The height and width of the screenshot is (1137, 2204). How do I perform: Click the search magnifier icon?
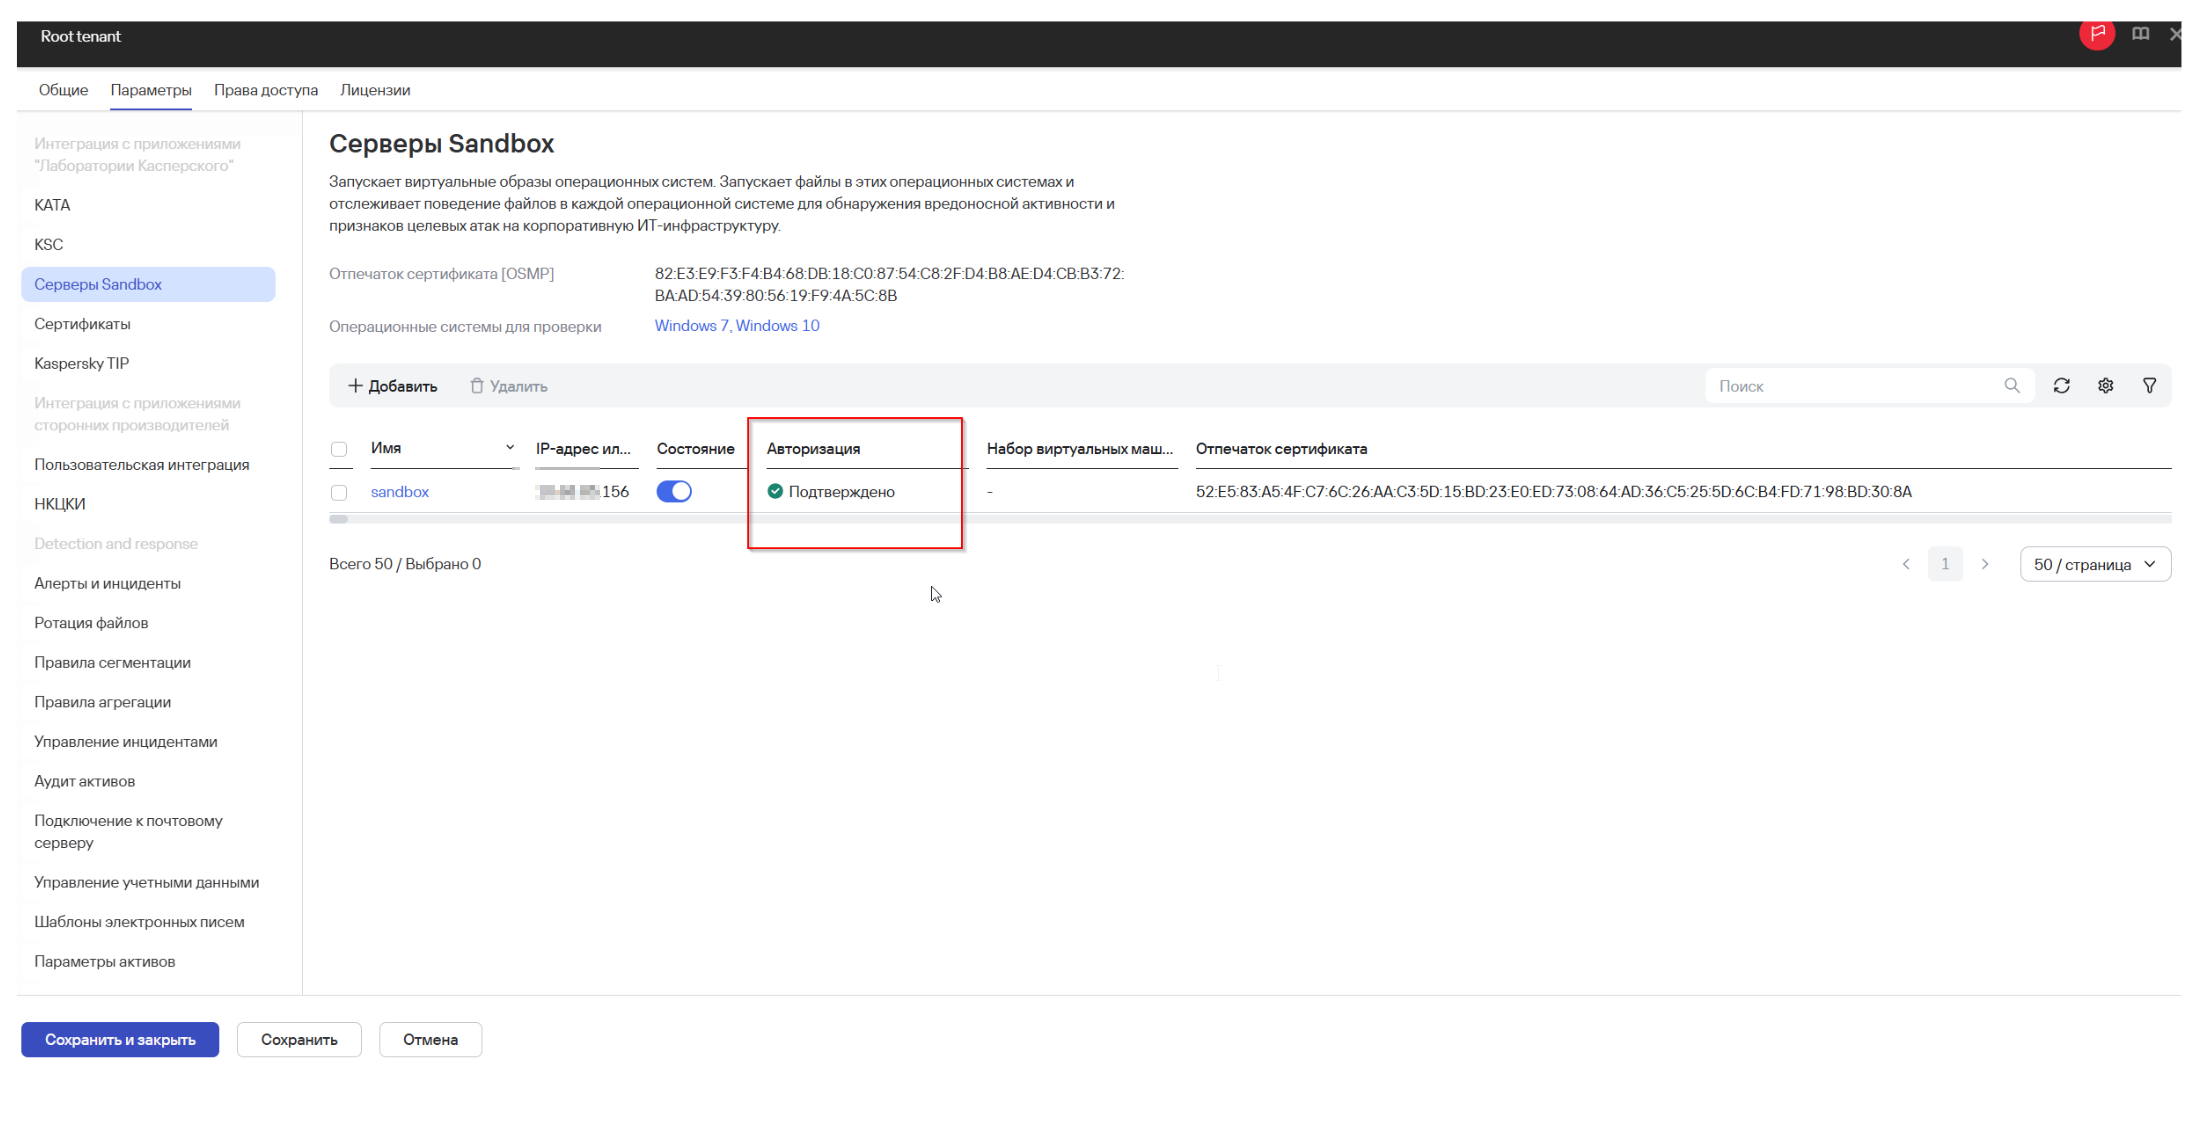(x=2012, y=386)
